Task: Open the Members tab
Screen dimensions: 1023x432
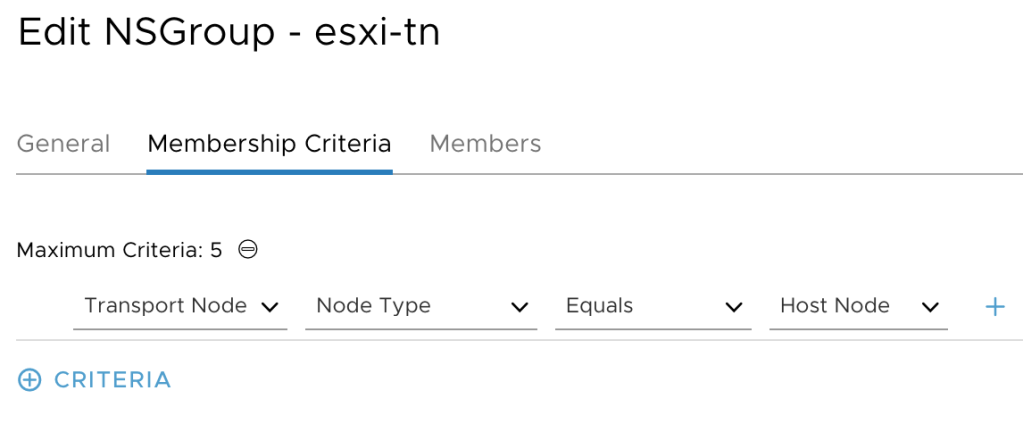Action: (485, 144)
